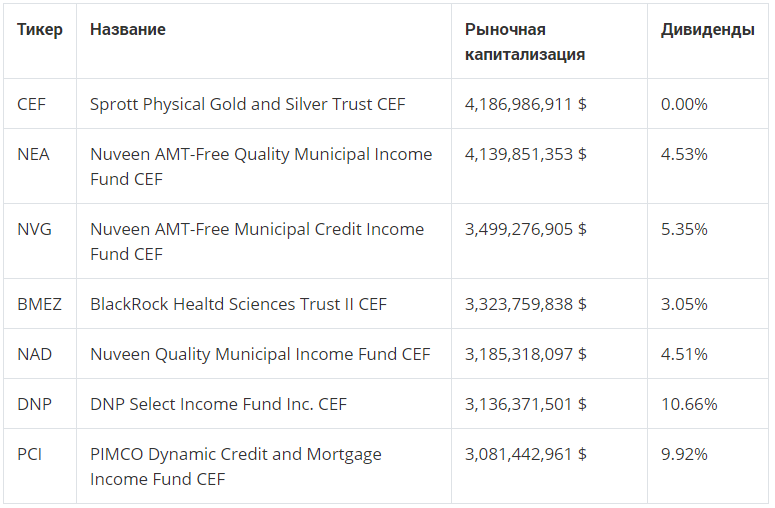This screenshot has width=775, height=508.
Task: Select the DNP ticker cell
Action: point(34,404)
